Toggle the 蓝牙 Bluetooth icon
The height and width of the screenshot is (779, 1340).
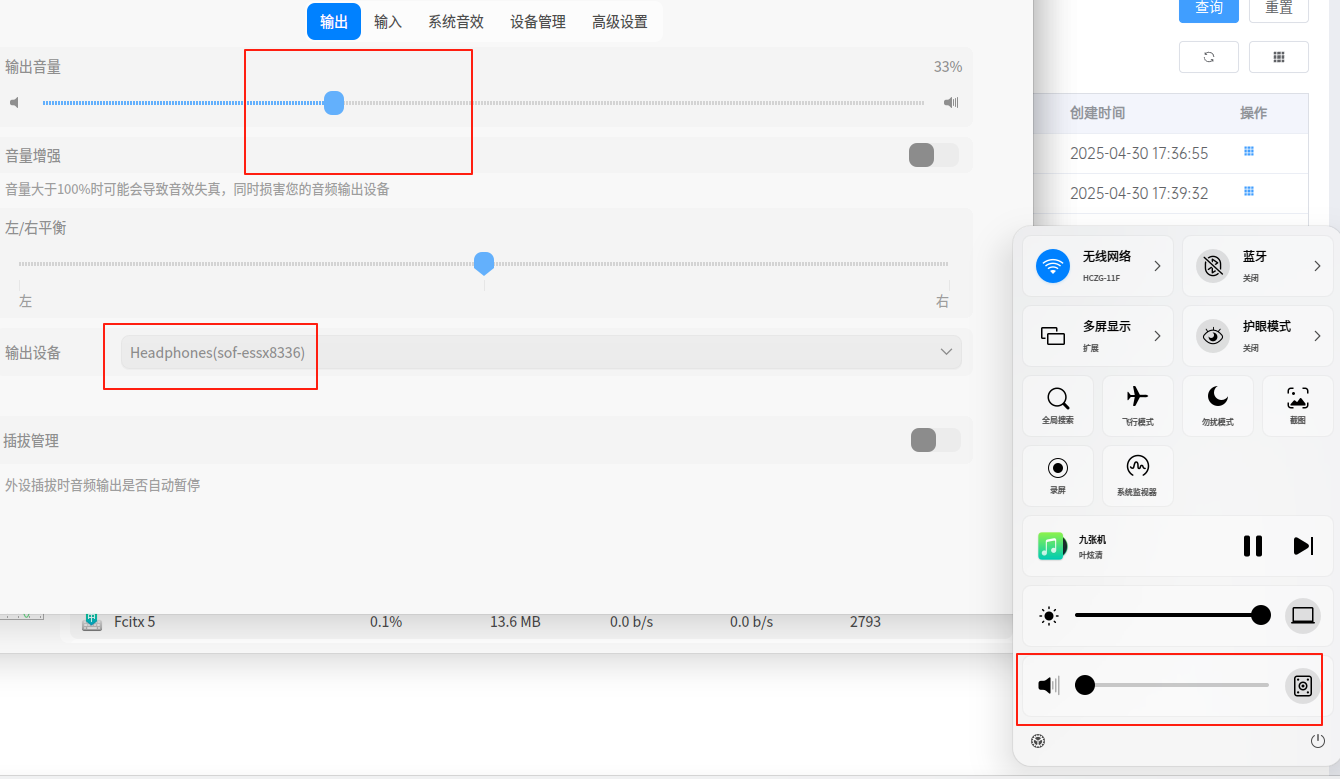(1213, 266)
